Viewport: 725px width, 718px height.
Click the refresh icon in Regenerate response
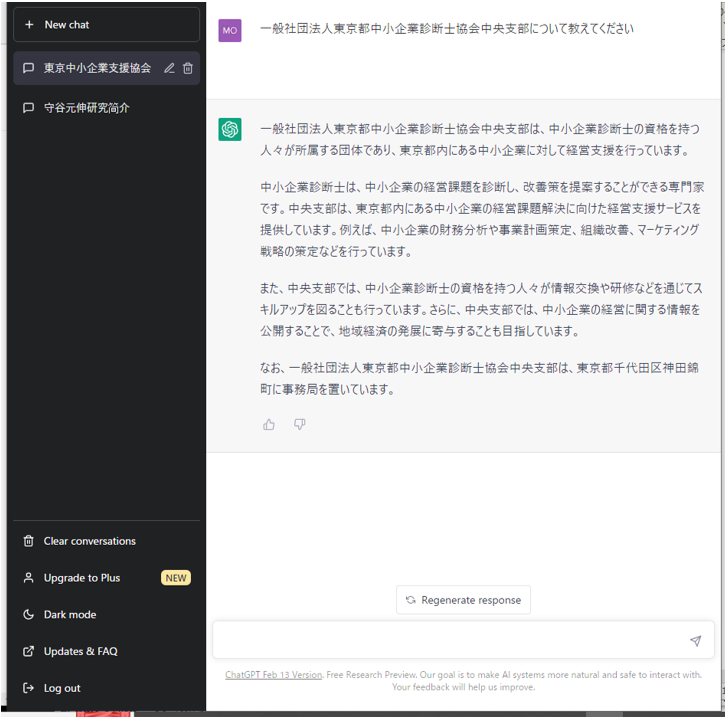coord(411,600)
